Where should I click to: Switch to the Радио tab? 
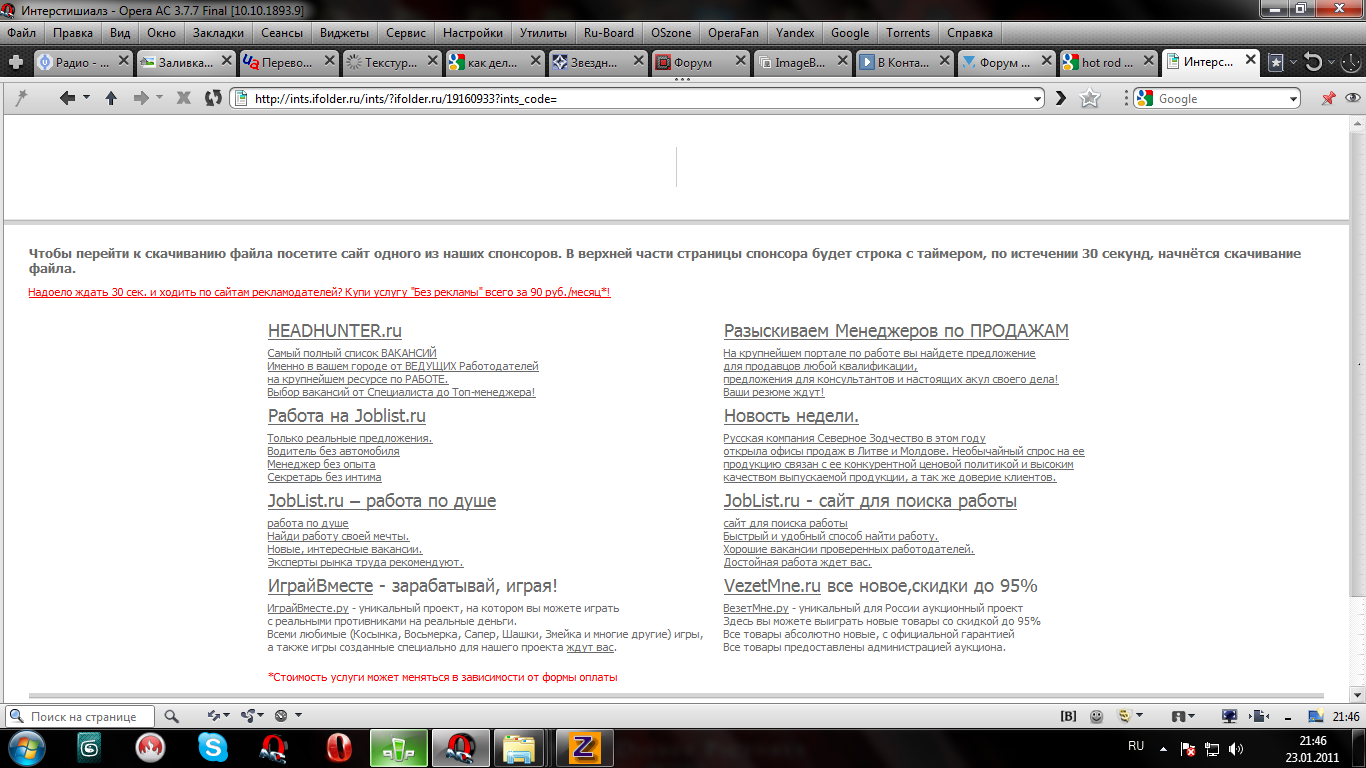pos(83,62)
